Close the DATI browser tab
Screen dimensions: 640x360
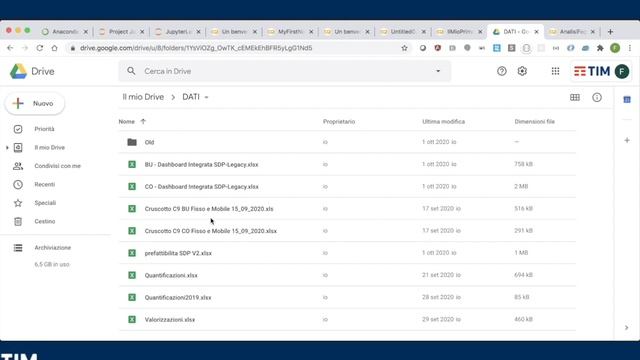536,32
